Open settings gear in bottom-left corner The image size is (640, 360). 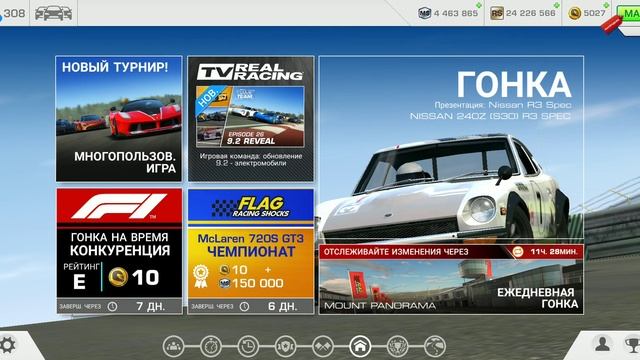pos(7,345)
